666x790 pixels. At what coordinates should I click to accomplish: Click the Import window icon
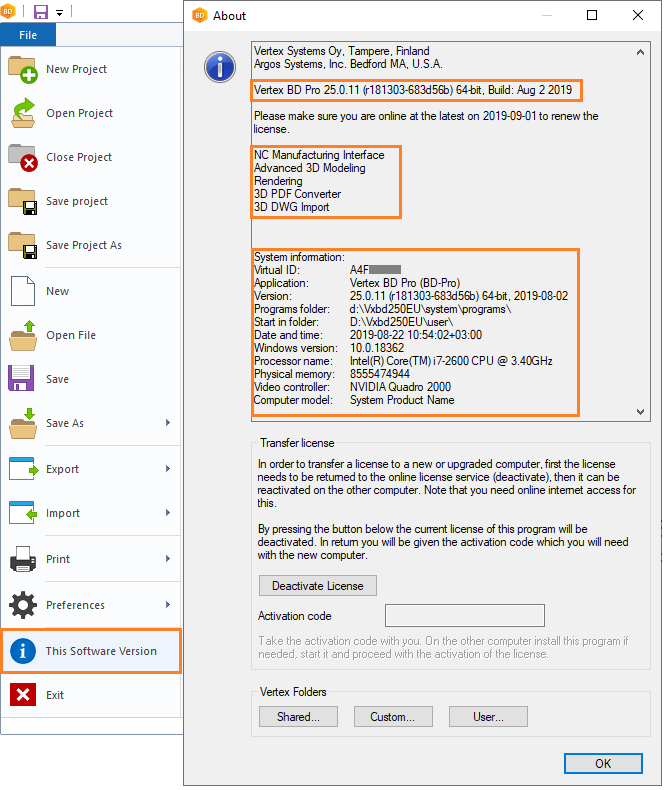[23, 513]
